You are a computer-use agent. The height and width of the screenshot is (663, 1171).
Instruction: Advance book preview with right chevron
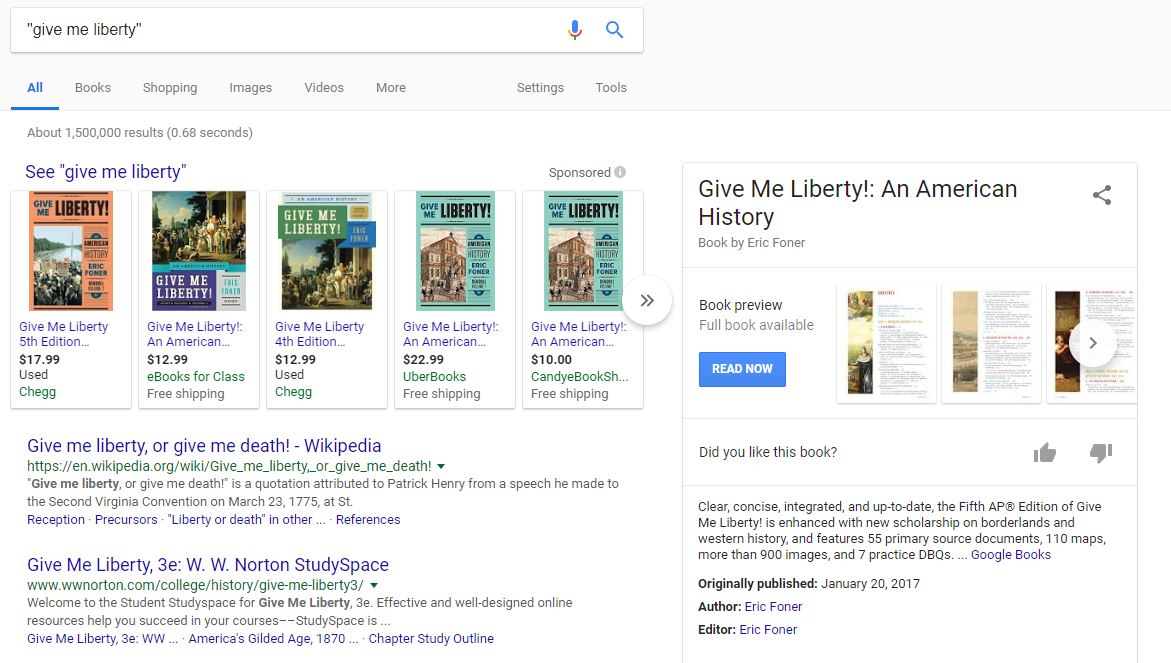pyautogui.click(x=1092, y=343)
